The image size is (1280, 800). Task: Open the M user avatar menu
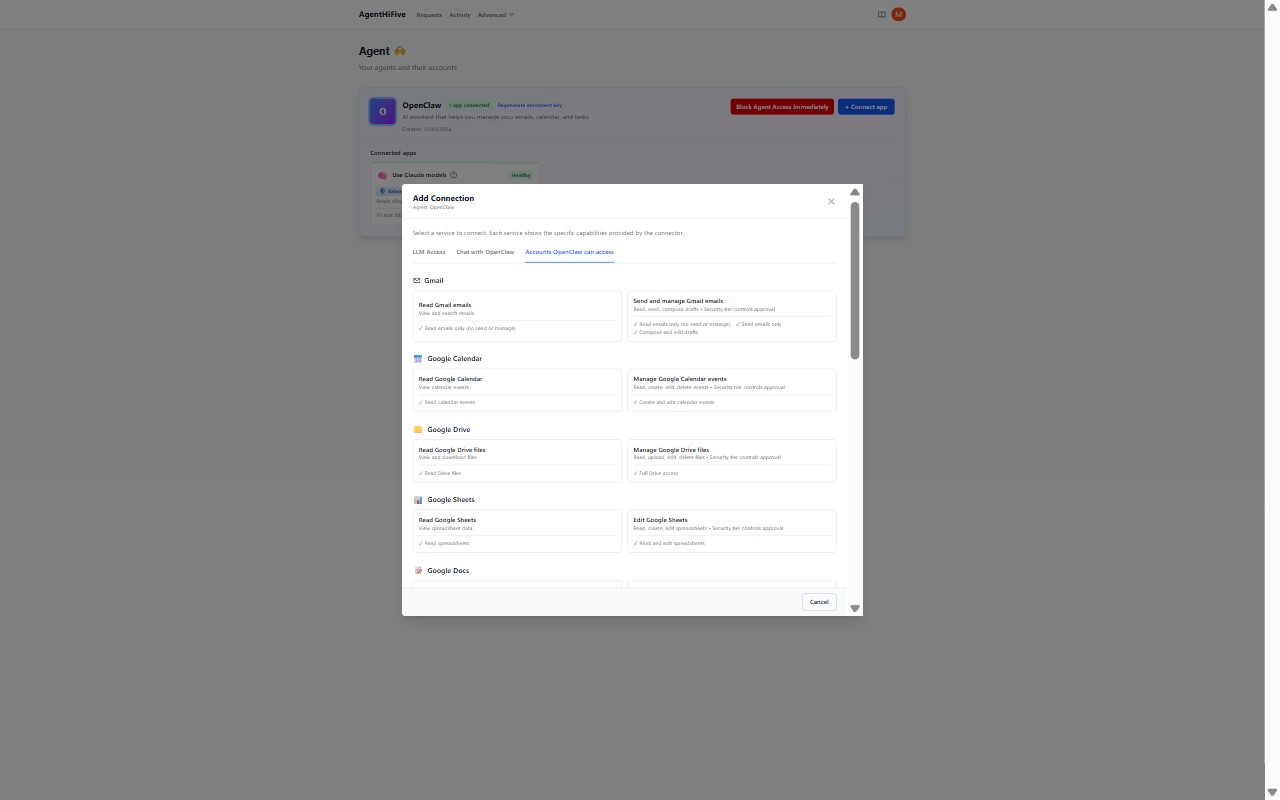898,14
